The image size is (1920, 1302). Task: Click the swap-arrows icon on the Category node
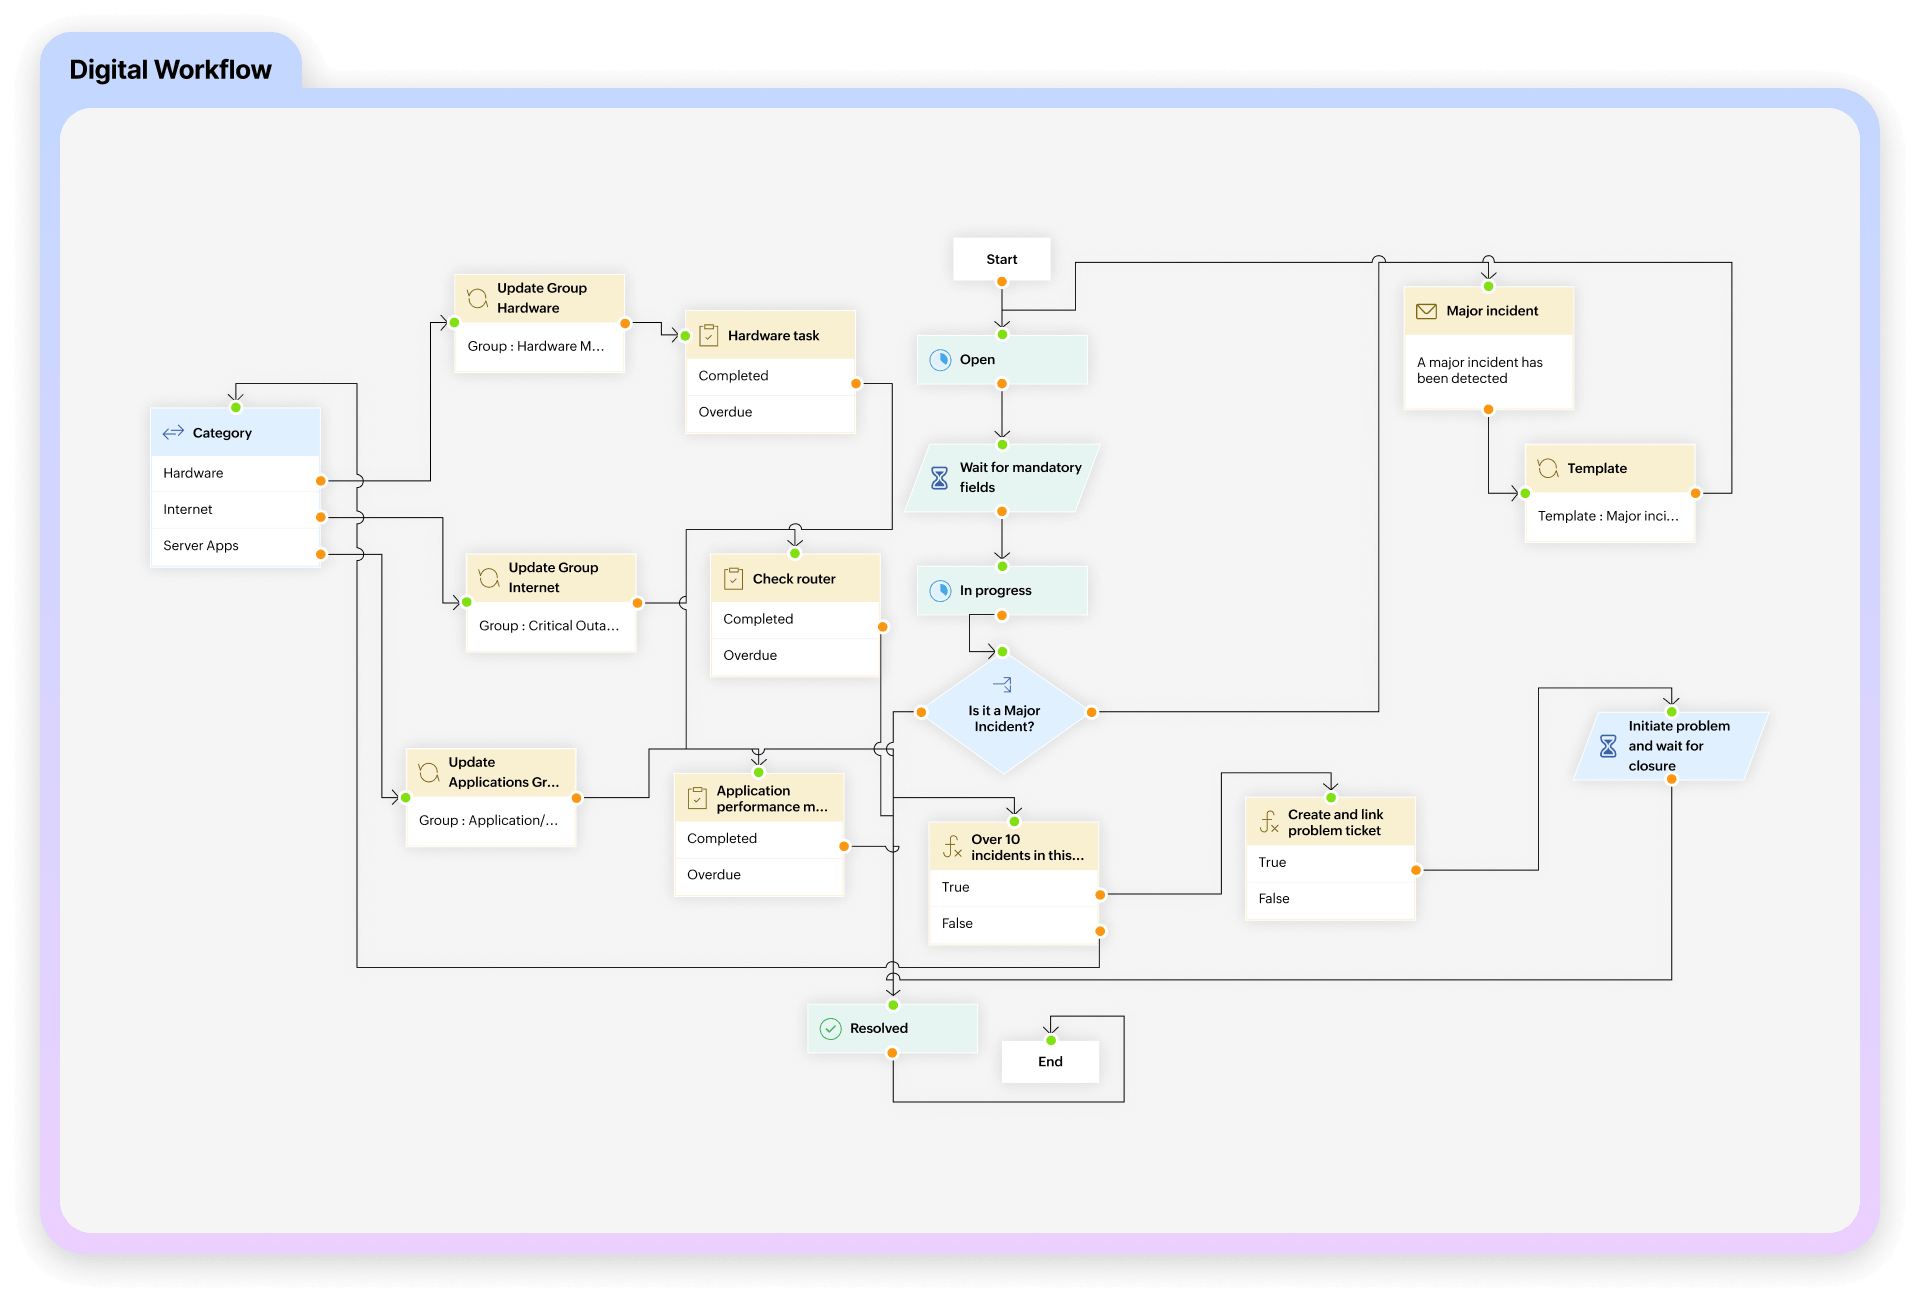pyautogui.click(x=174, y=432)
